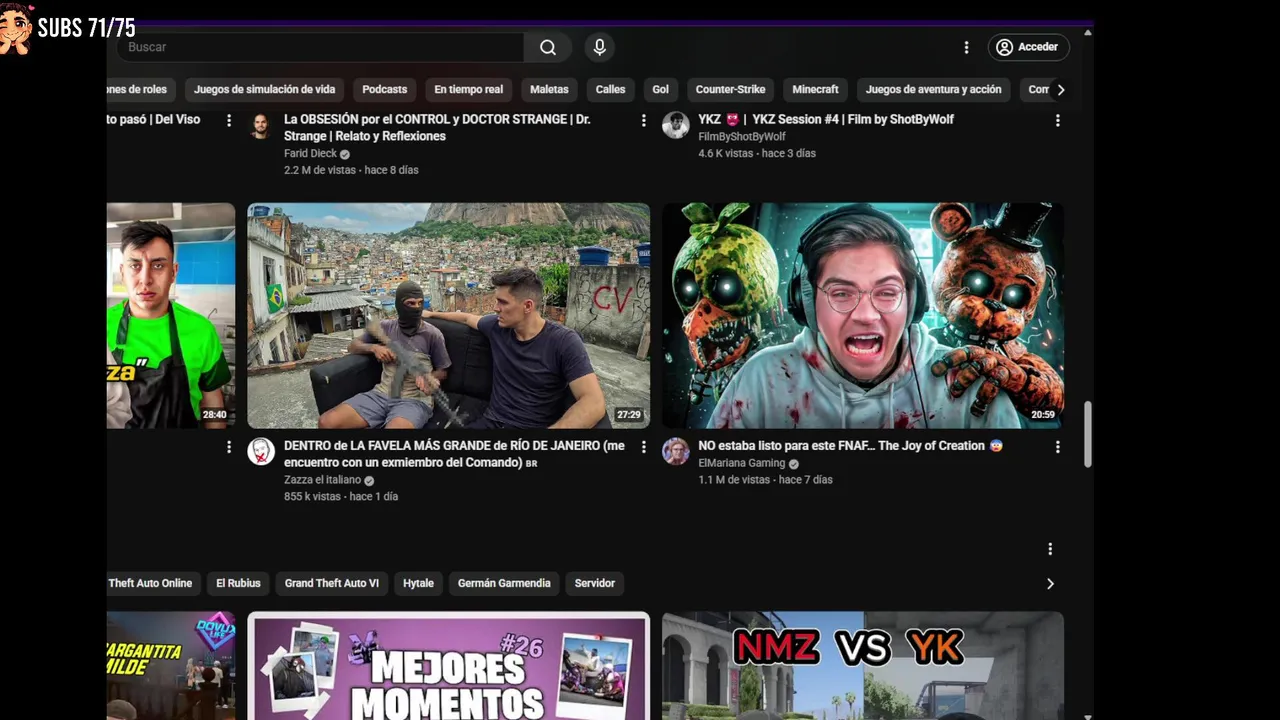Open the three-dot menu above the topic shelf
1280x720 pixels.
1050,549
